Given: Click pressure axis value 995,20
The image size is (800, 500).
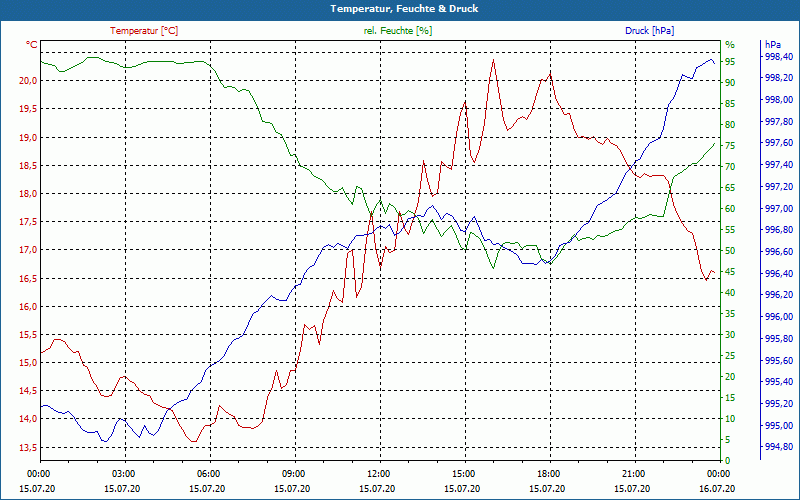Looking at the screenshot, I should coord(779,404).
